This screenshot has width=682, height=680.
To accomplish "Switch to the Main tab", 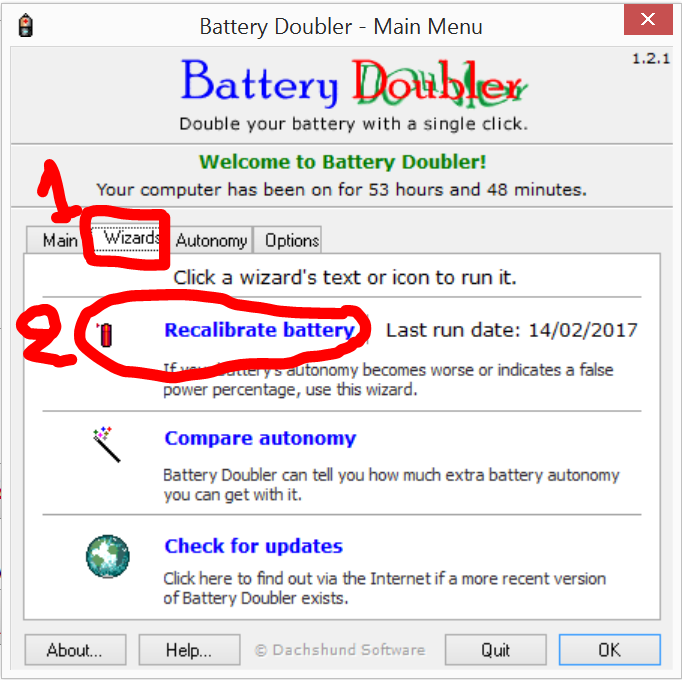I will coord(60,240).
